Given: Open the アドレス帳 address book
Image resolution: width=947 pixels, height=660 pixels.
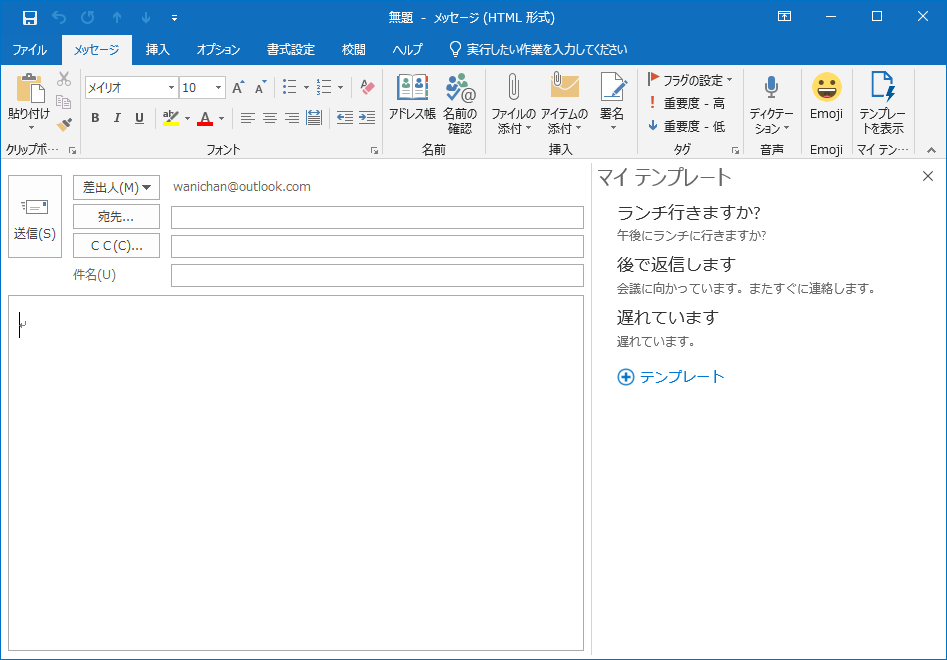Looking at the screenshot, I should tap(413, 97).
